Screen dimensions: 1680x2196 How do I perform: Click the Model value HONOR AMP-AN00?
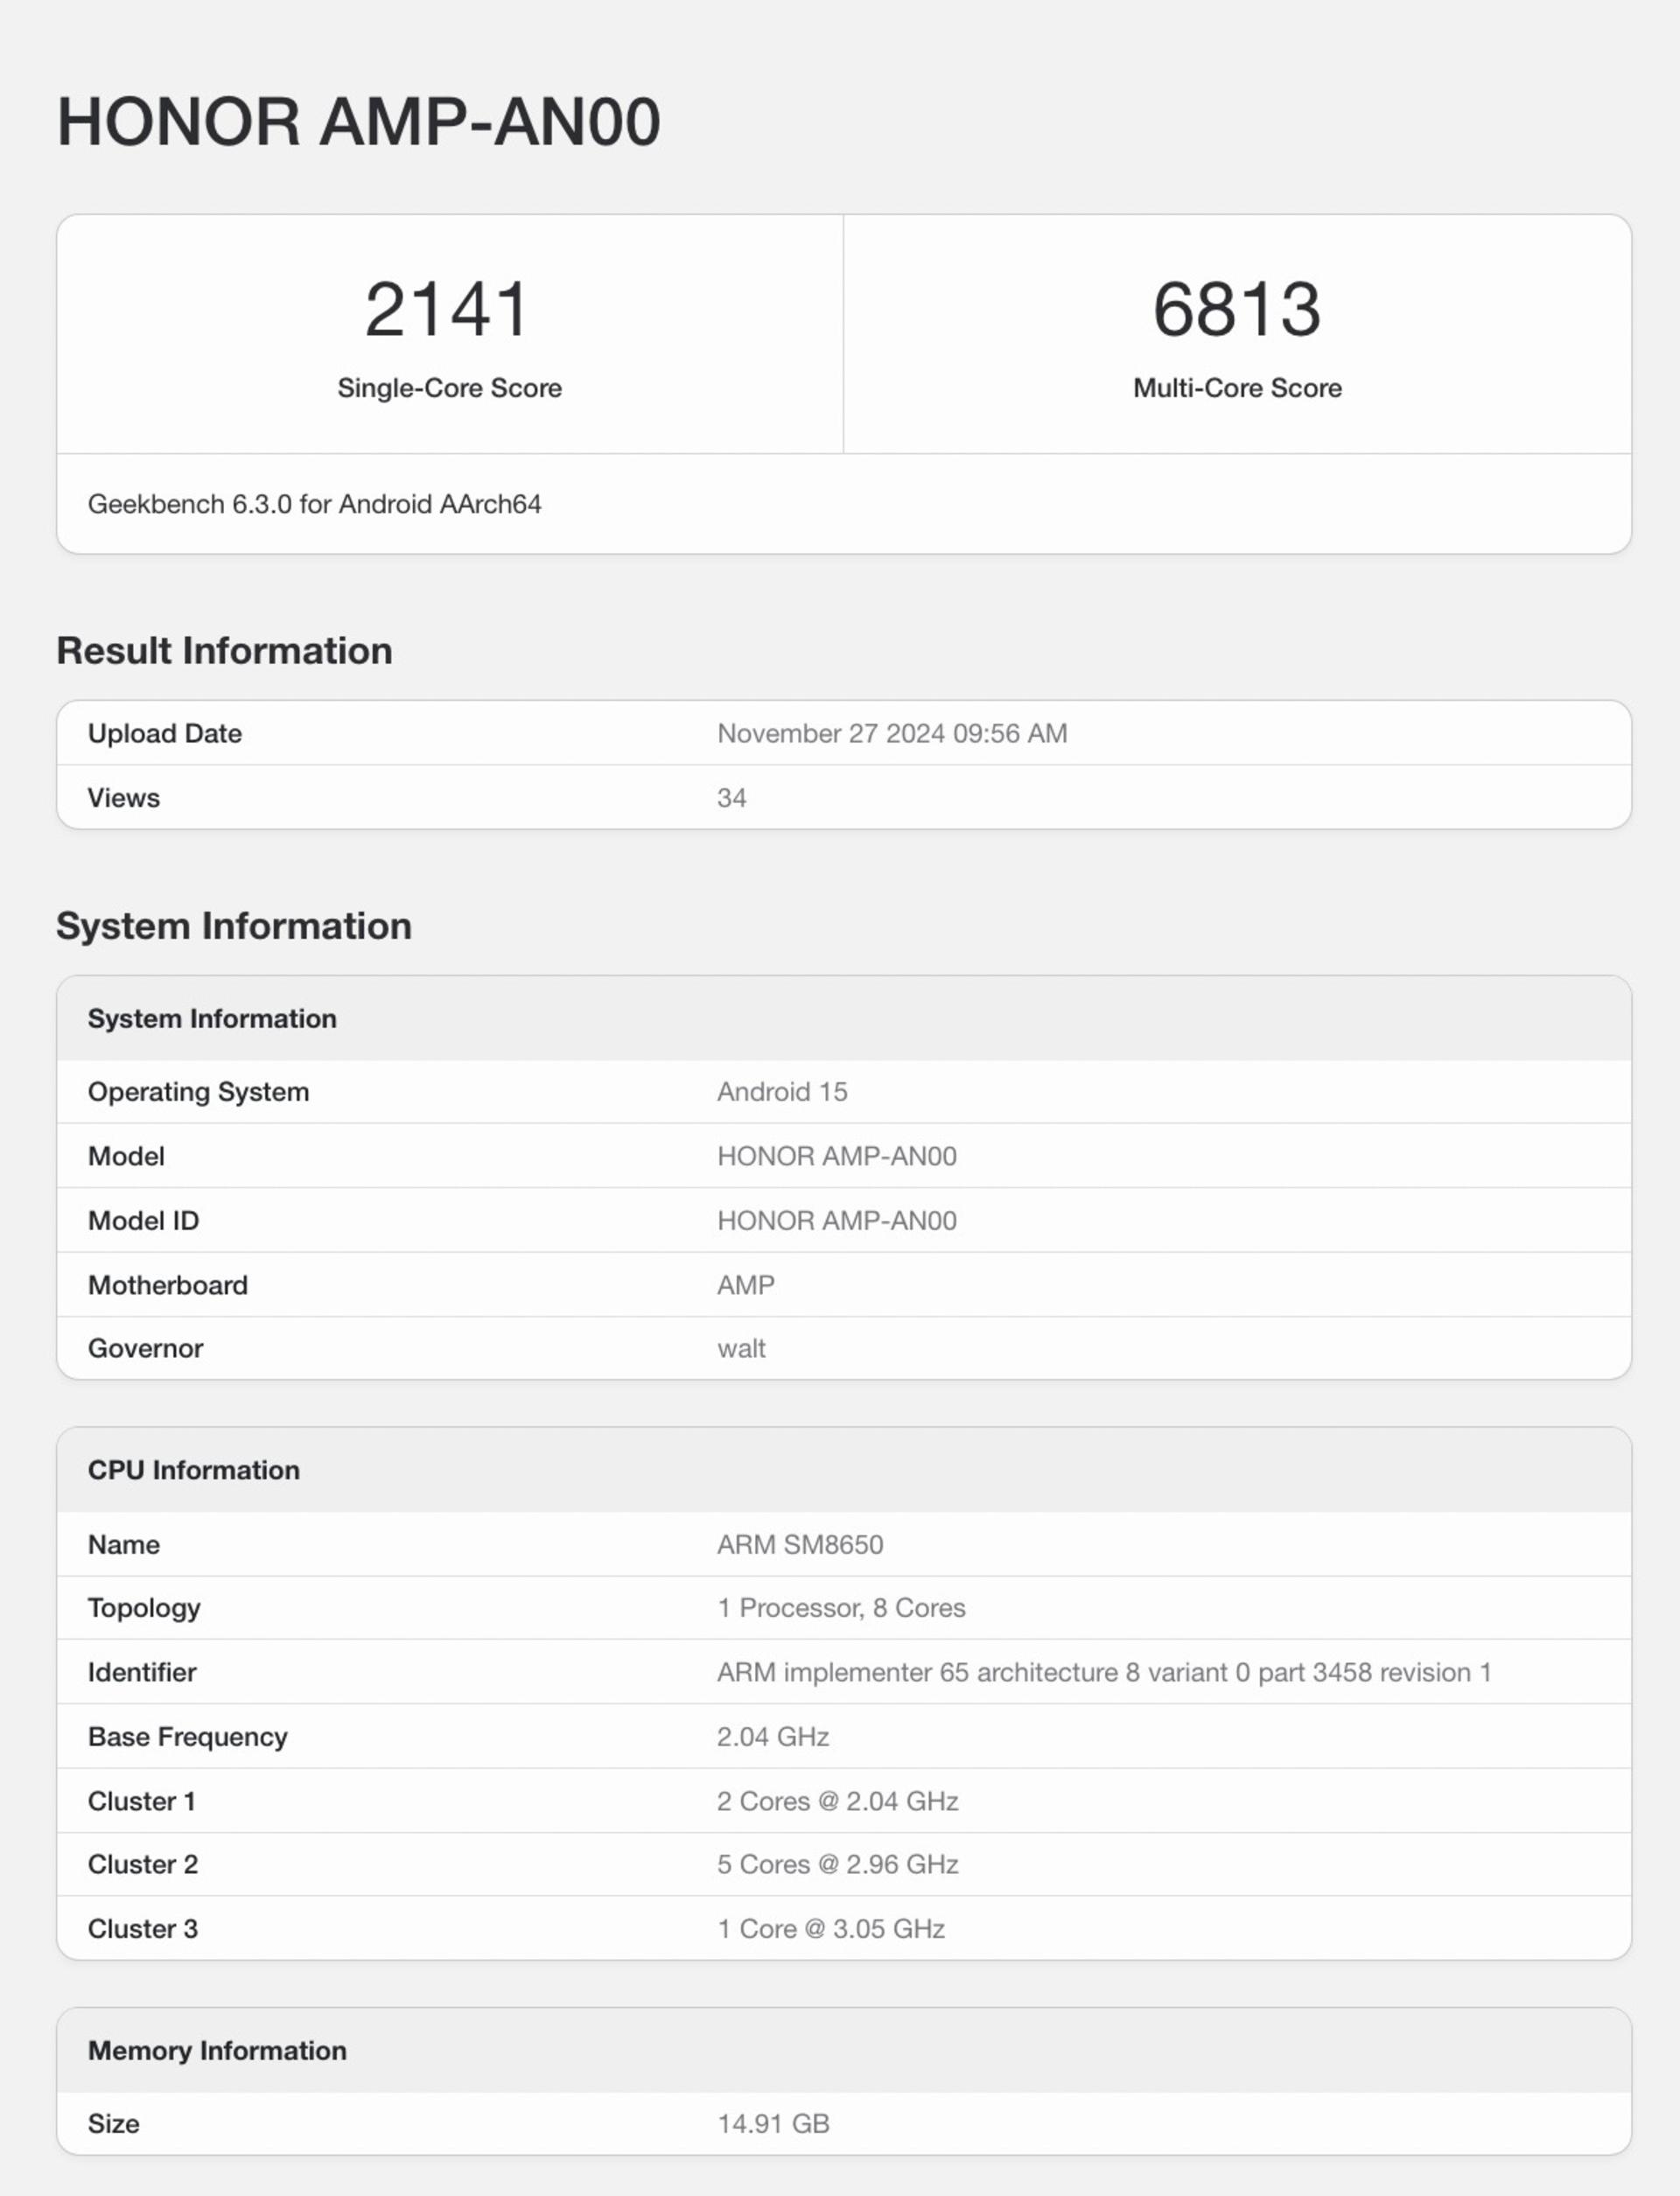click(x=837, y=1156)
